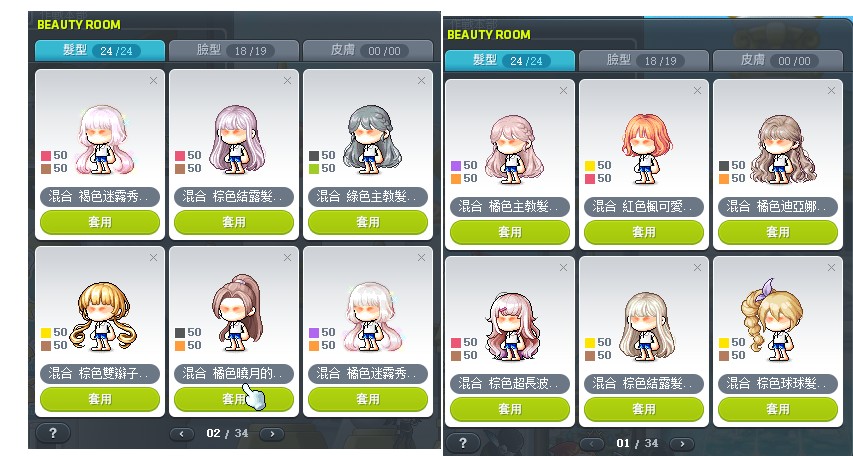Remove the 褐色迷霧秀 hair card with X
The width and height of the screenshot is (853, 456).
click(x=153, y=81)
